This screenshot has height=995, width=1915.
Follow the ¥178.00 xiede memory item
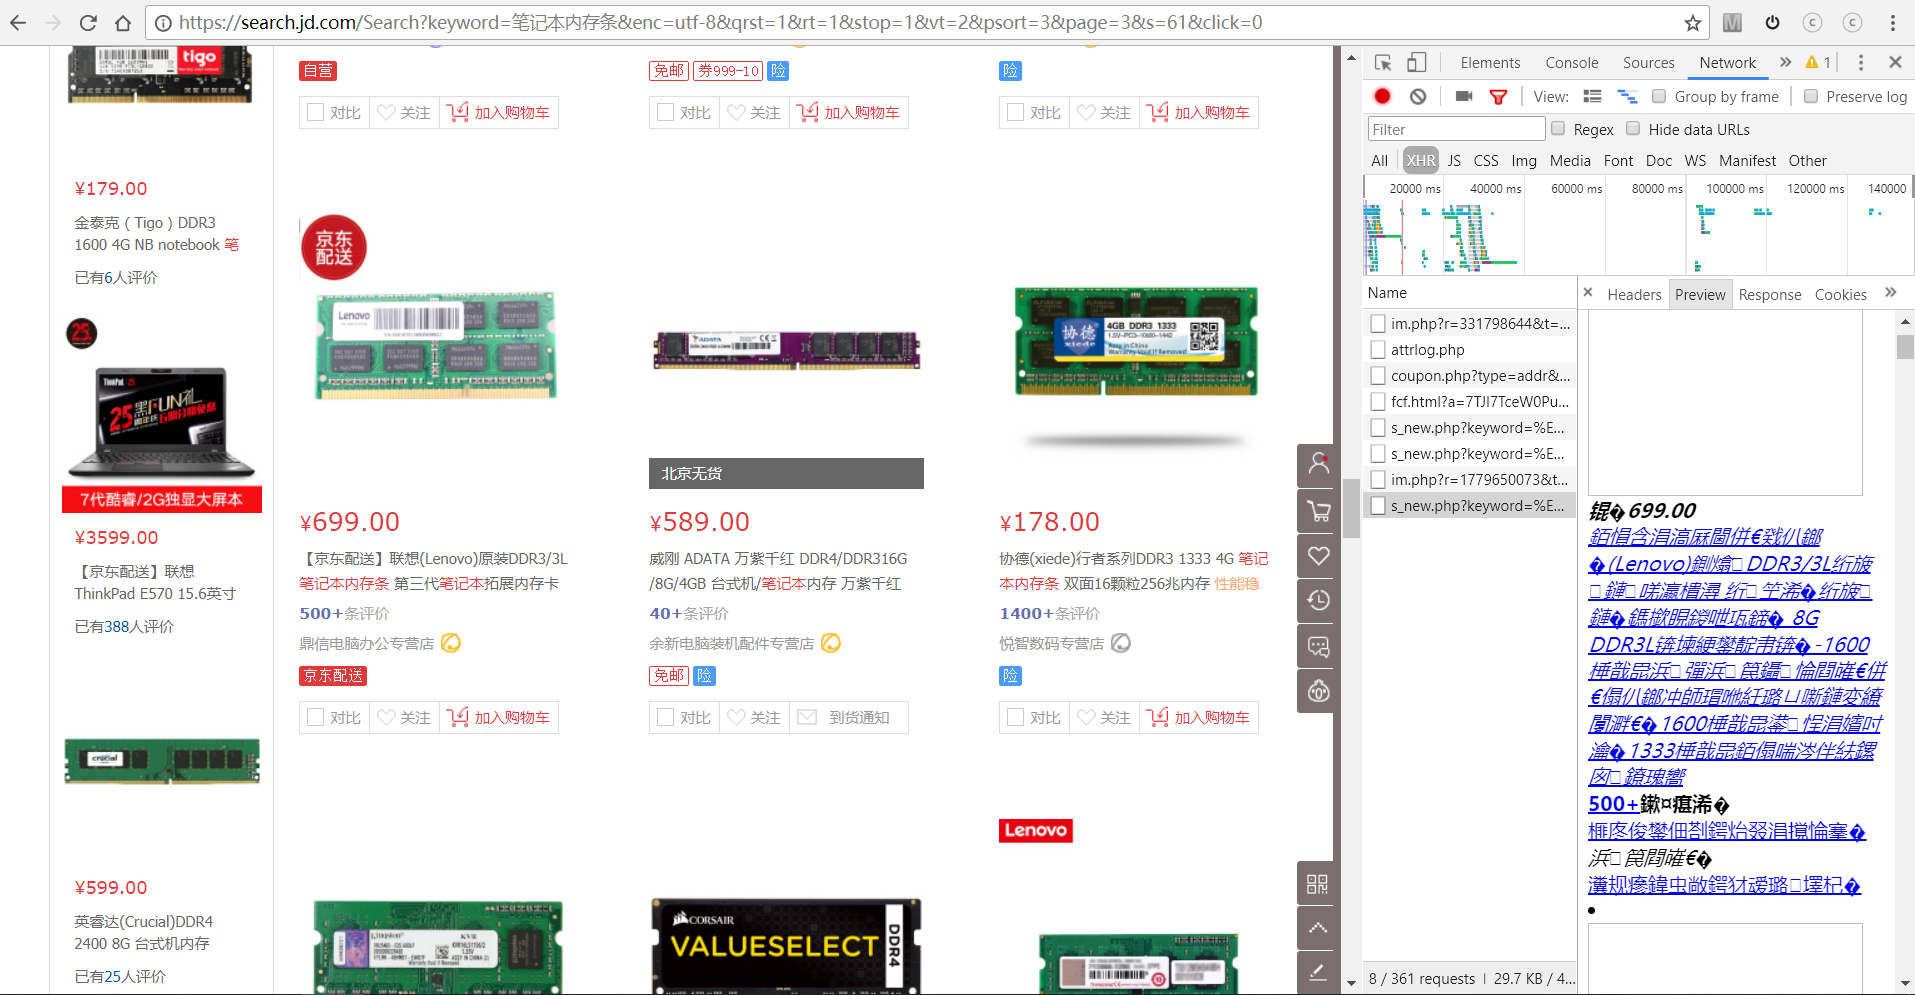point(1104,717)
